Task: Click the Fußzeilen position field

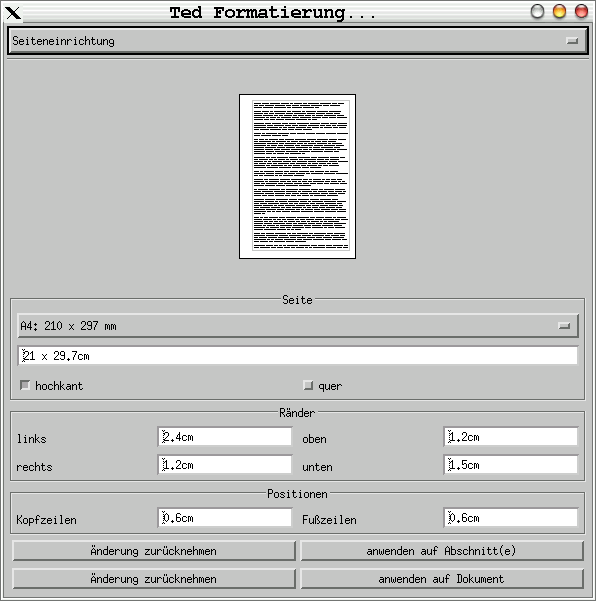Action: [511, 518]
